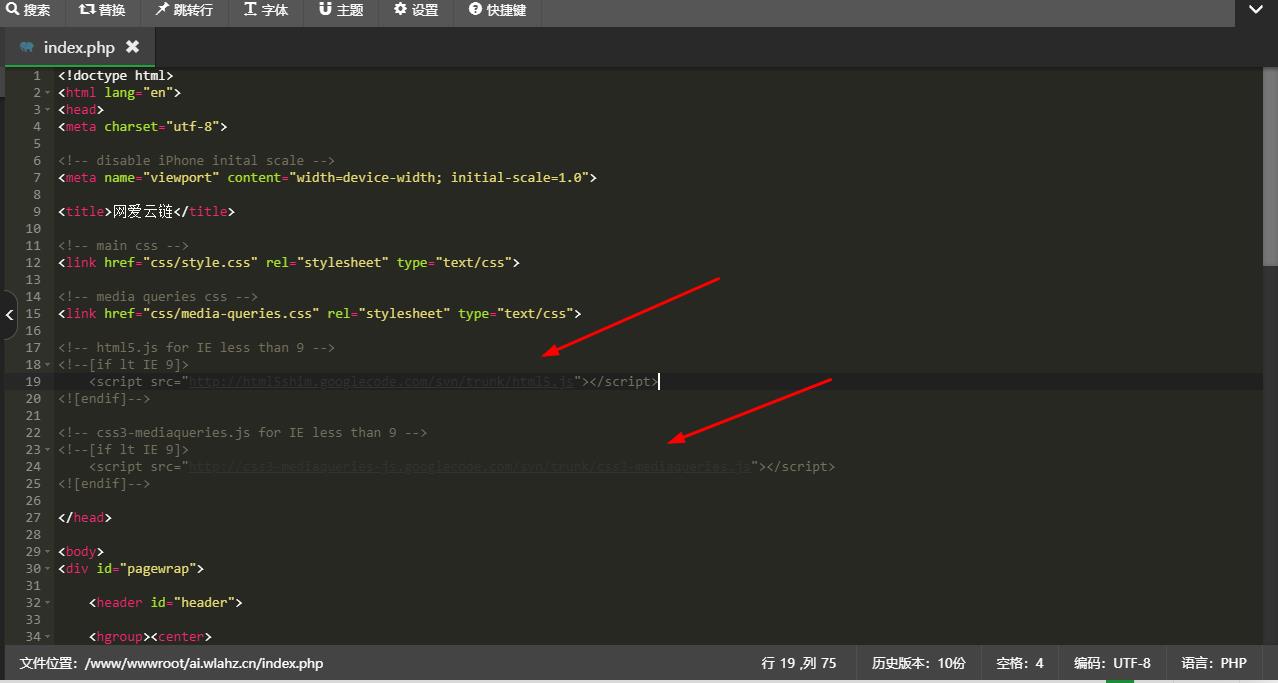Screen dimensions: 1278x683
Task: Open the 跳转行 go-to-line tool
Action: point(184,10)
